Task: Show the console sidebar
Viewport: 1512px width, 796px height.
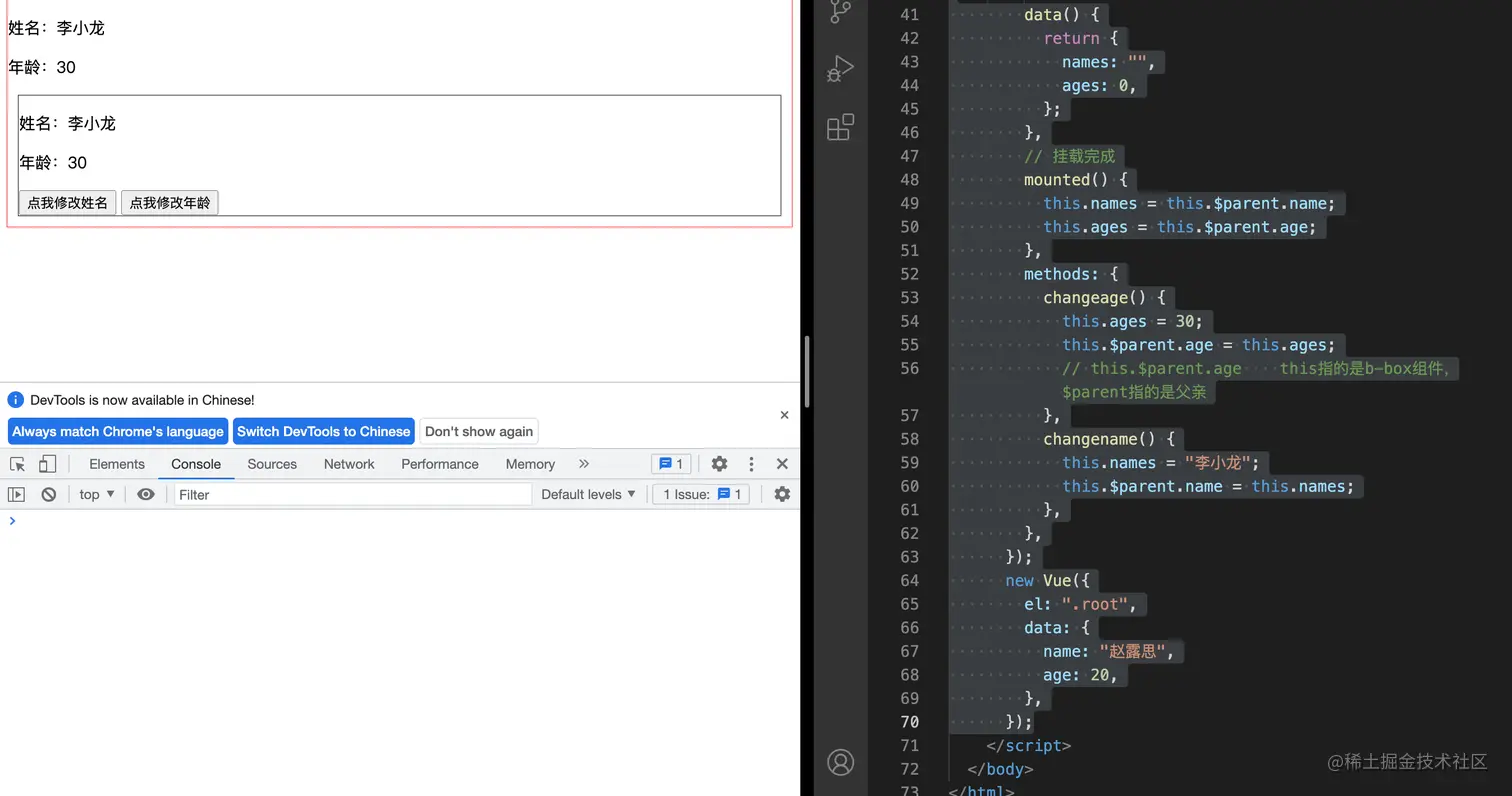Action: coord(16,494)
